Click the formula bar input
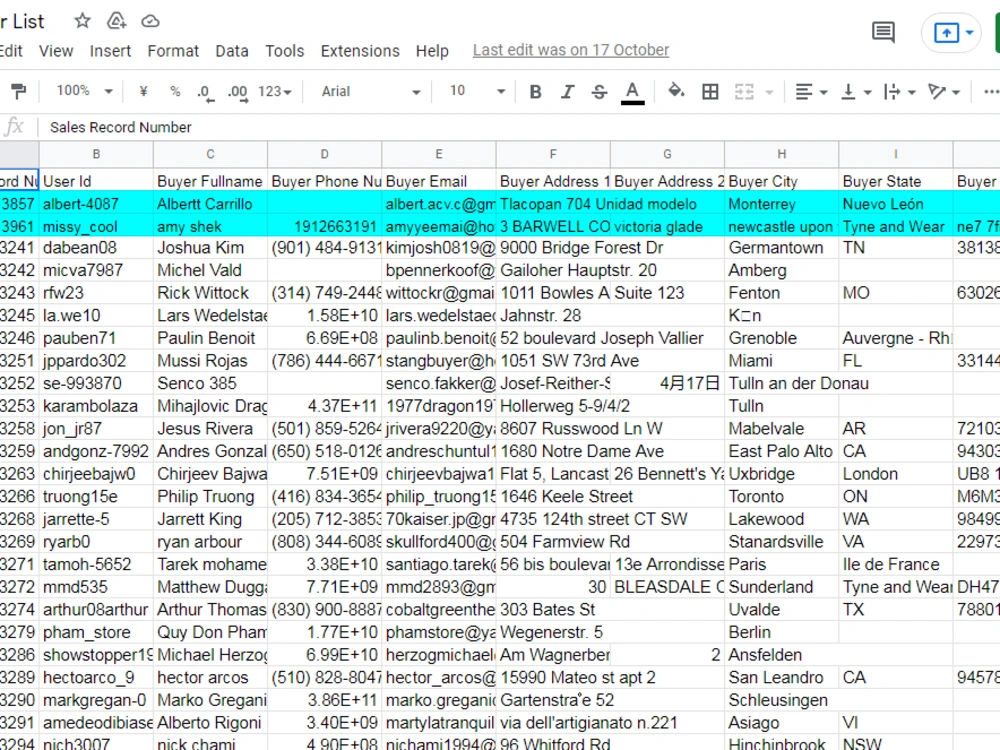Viewport: 1000px width, 750px height. click(x=517, y=128)
